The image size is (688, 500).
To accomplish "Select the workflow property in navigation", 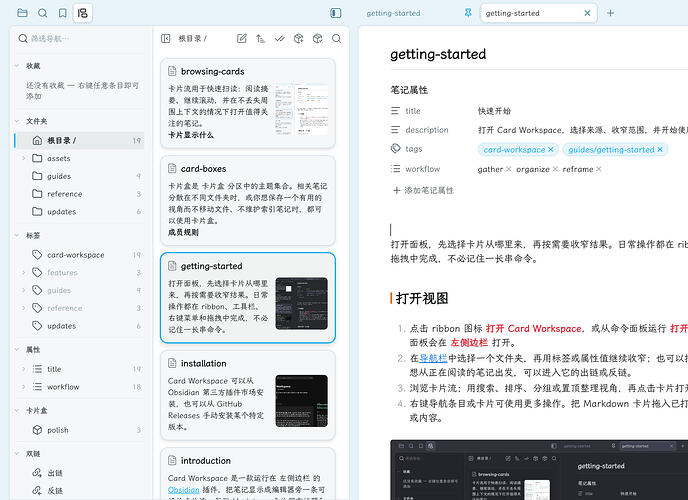I will (x=79, y=387).
